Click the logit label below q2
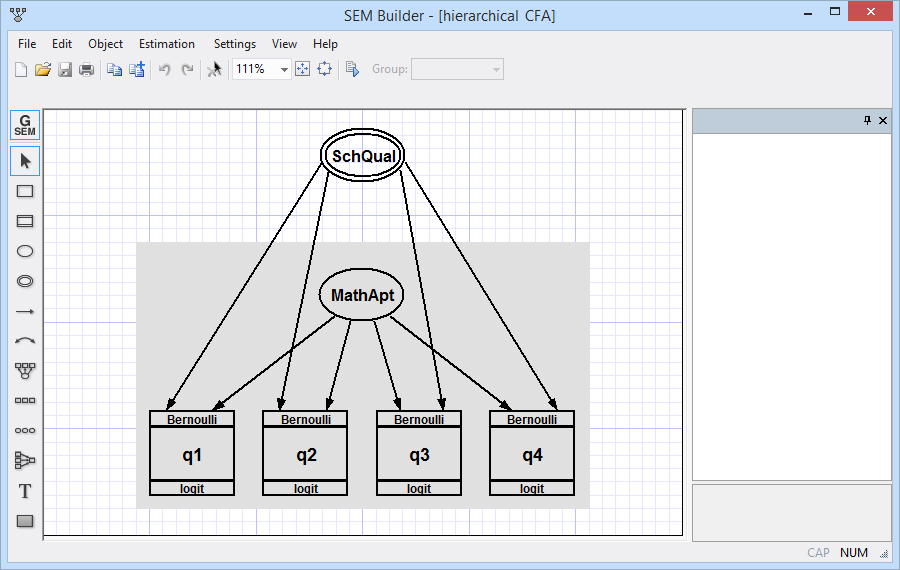Screen dimensions: 900x570 [x=305, y=488]
